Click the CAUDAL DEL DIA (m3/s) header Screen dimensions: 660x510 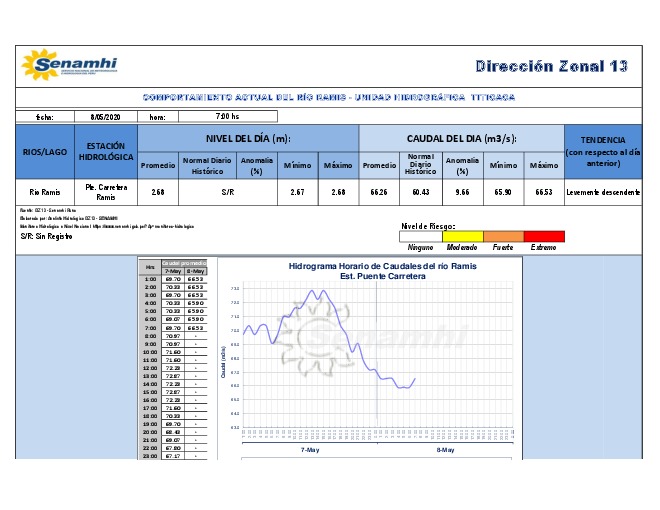click(458, 138)
